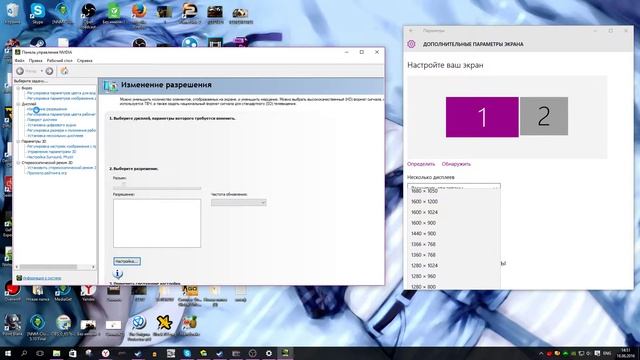Click the taskbar search icon
The image size is (640, 360).
point(24,353)
